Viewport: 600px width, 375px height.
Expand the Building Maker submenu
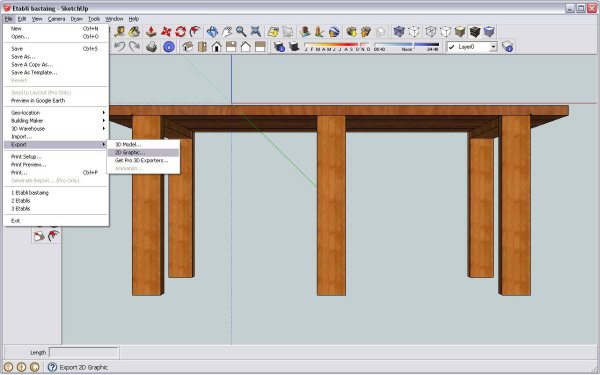coord(57,121)
